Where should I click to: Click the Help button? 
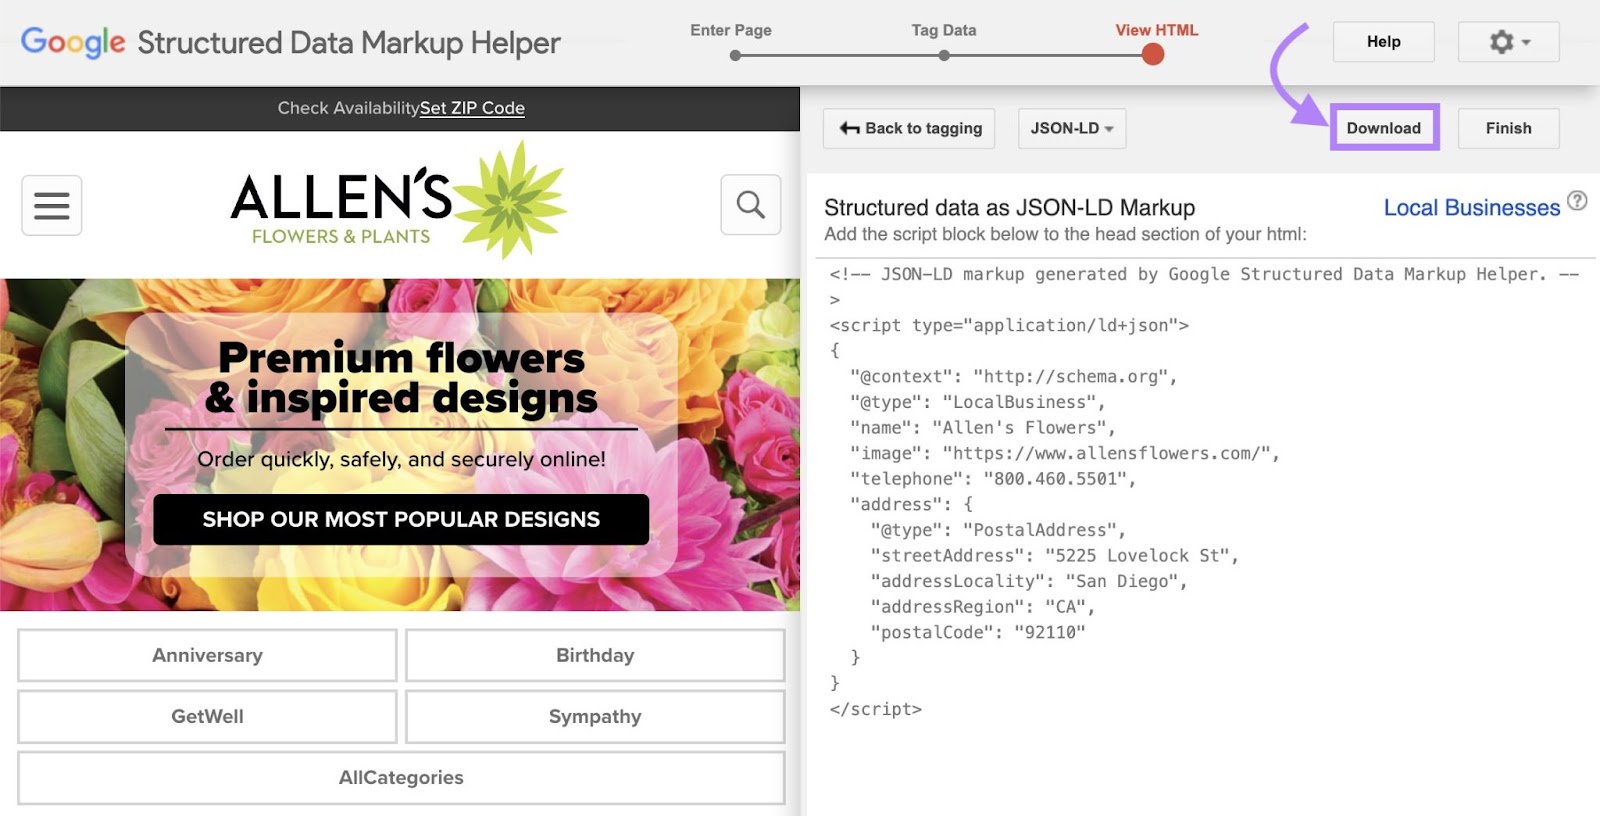tap(1384, 42)
